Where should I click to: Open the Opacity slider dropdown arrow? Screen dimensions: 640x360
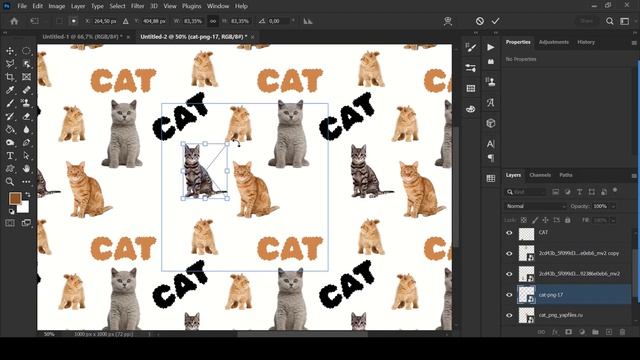tap(613, 206)
